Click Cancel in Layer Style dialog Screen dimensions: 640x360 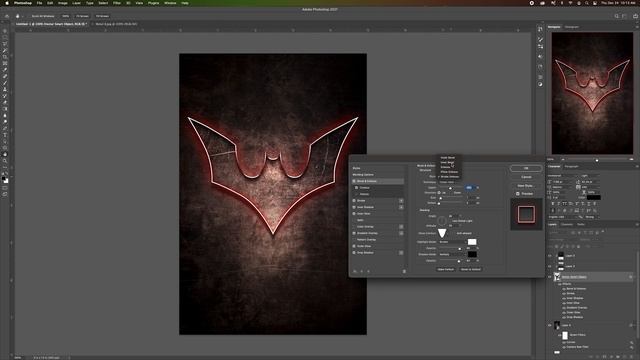pyautogui.click(x=526, y=177)
